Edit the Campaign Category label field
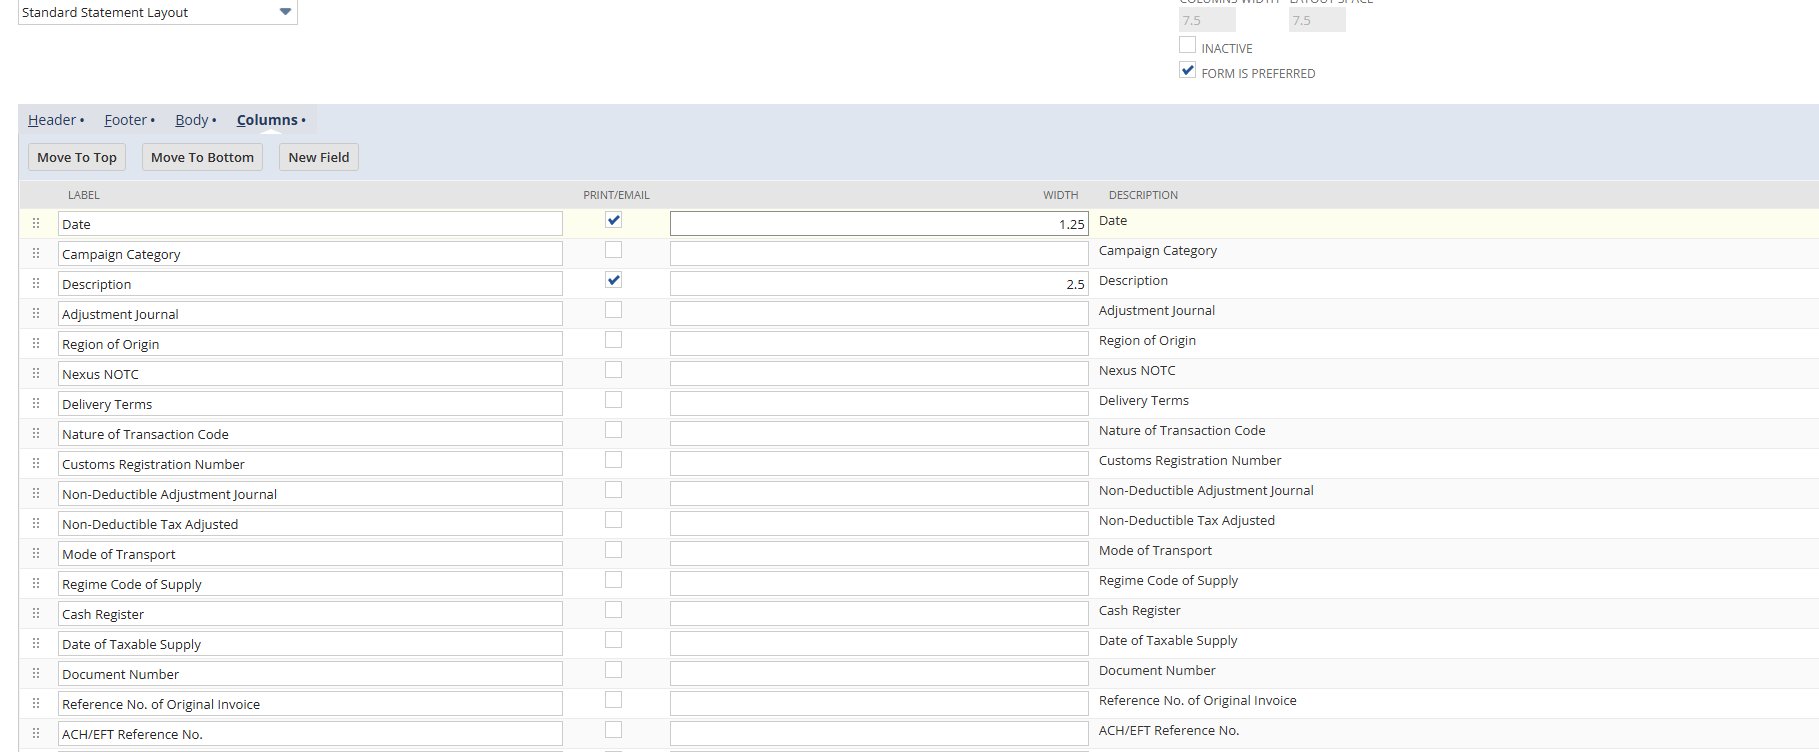This screenshot has height=752, width=1819. [x=310, y=254]
